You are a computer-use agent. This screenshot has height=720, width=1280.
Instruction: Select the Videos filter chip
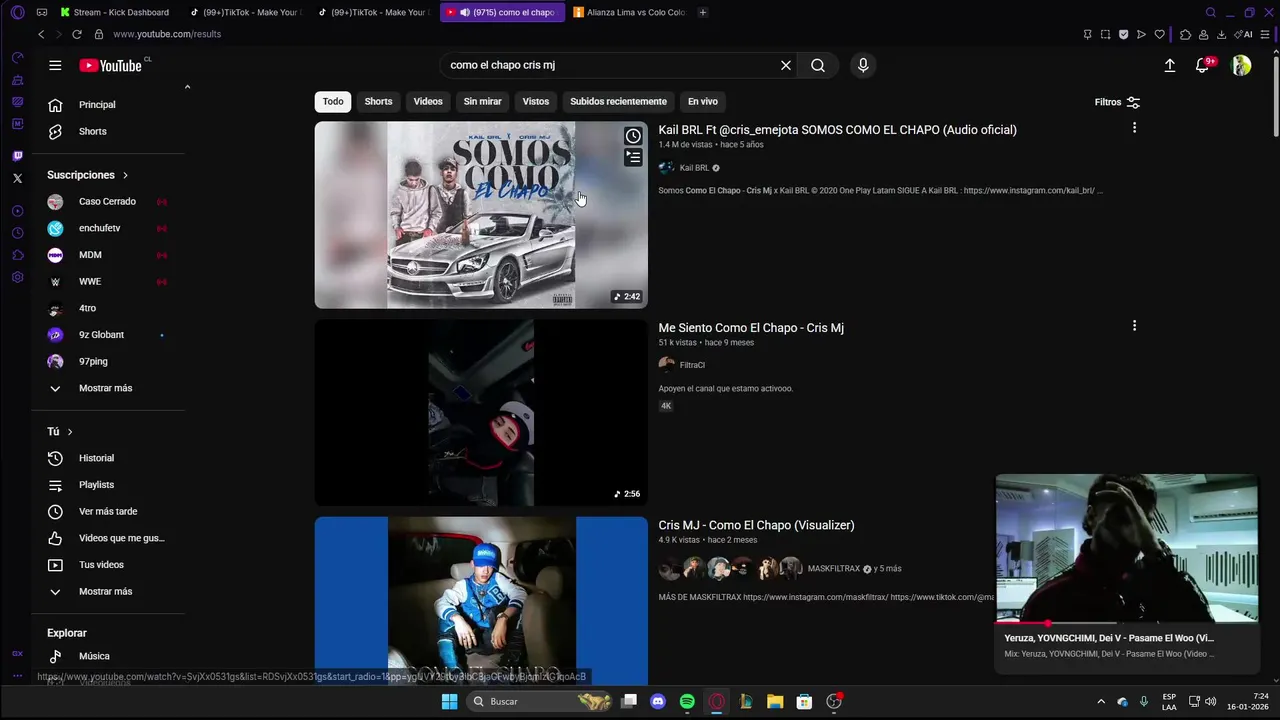(428, 101)
